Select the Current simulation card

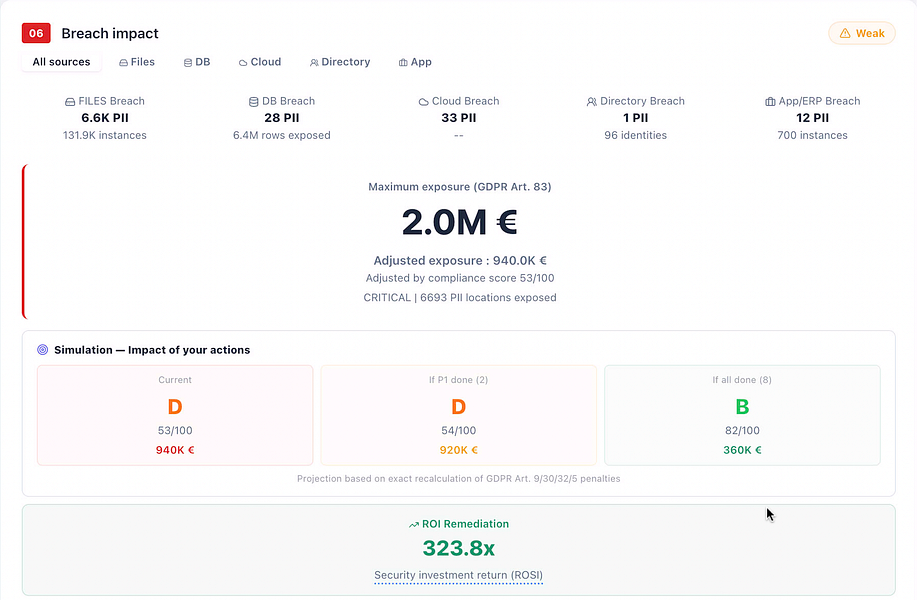point(175,415)
